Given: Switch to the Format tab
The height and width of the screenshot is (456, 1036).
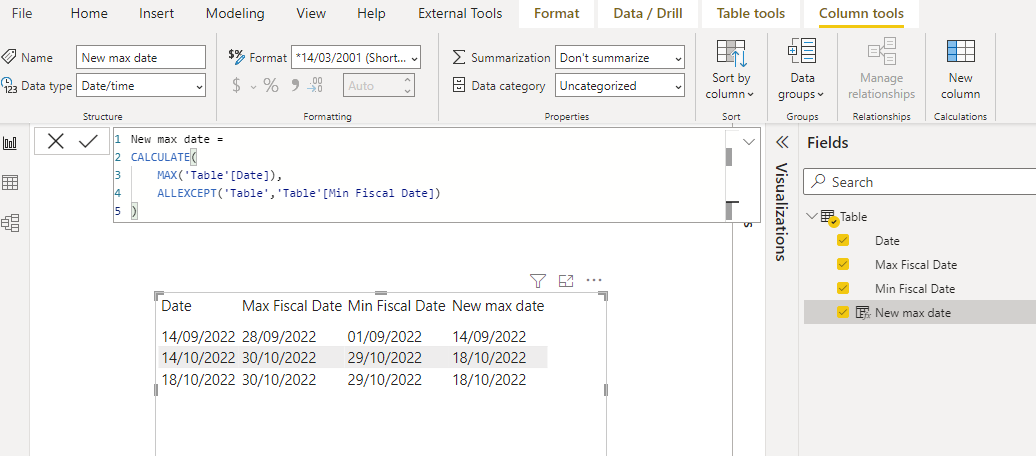Looking at the screenshot, I should (556, 13).
